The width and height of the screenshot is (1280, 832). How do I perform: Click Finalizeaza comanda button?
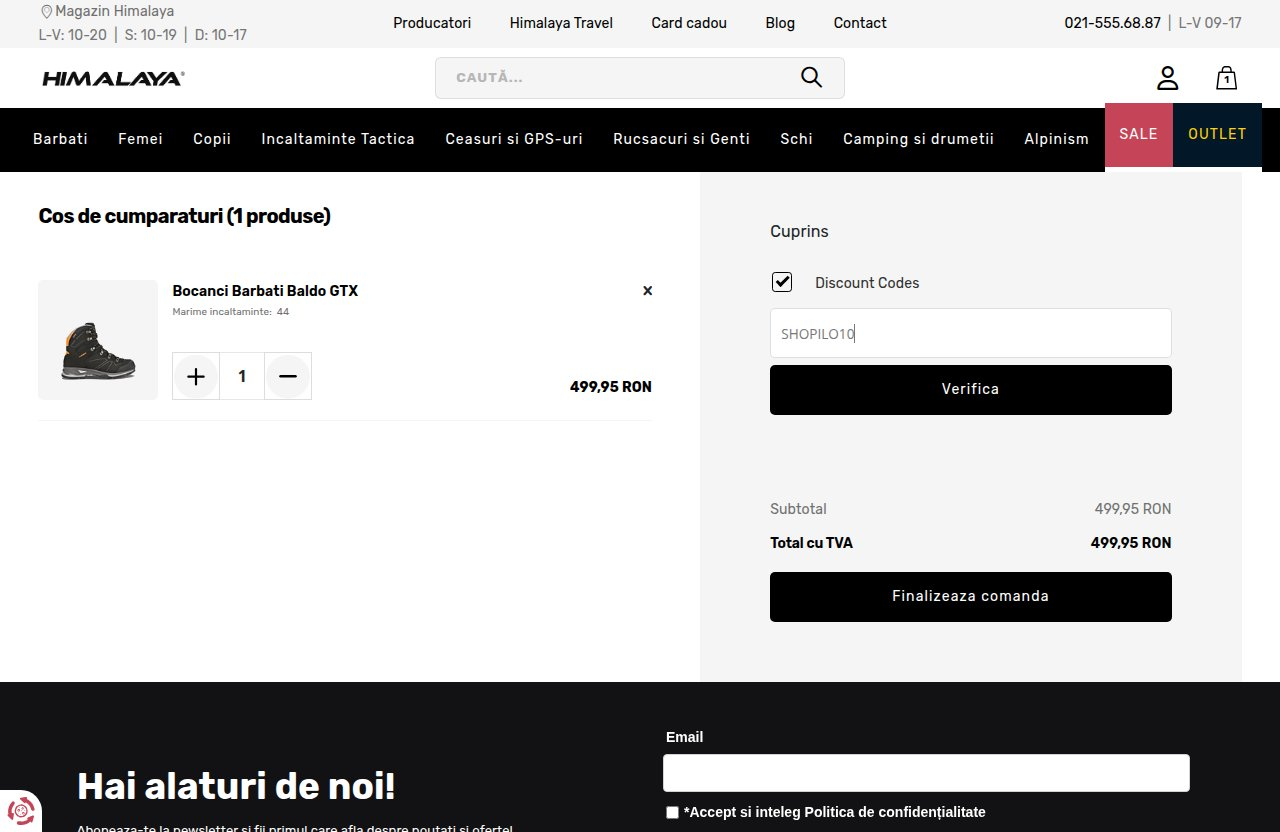970,597
